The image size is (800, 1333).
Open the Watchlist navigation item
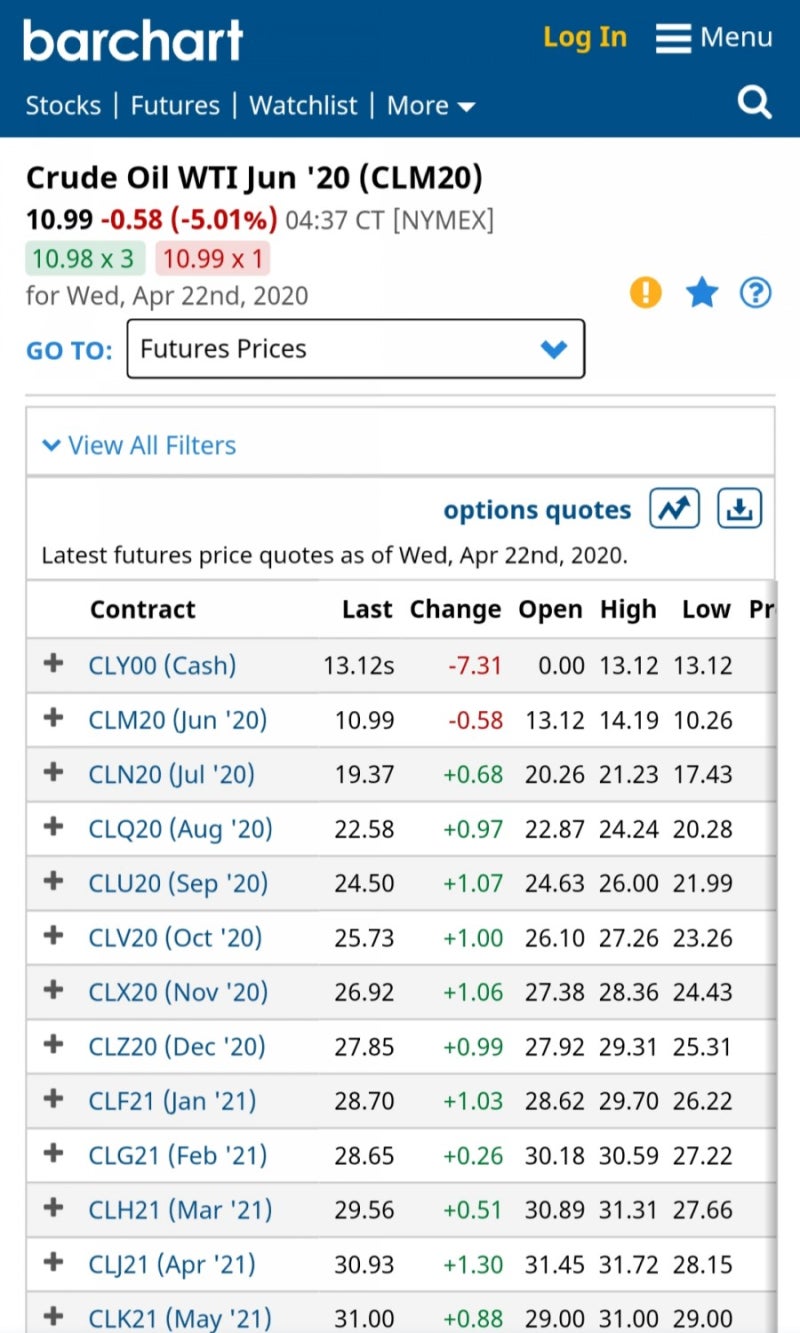point(303,105)
